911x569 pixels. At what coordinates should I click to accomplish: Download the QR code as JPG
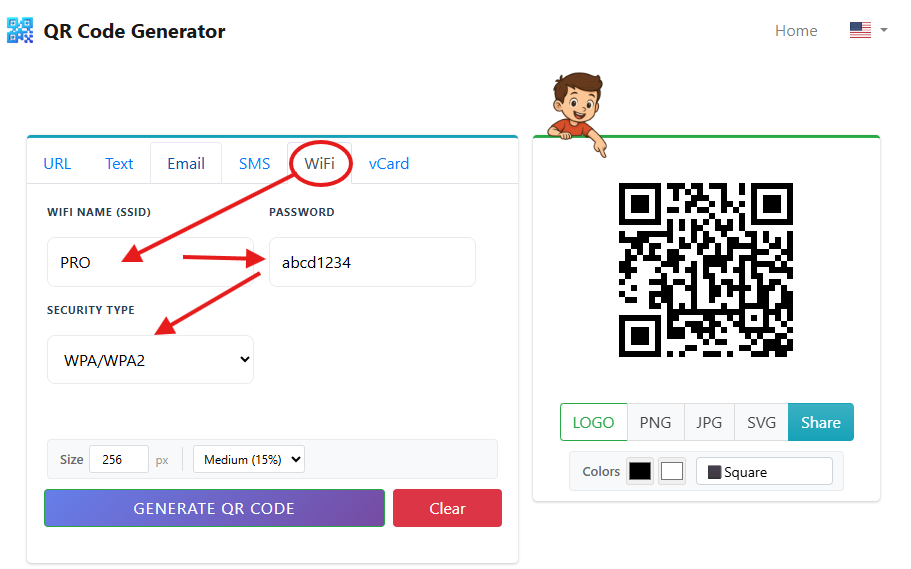[x=709, y=422]
